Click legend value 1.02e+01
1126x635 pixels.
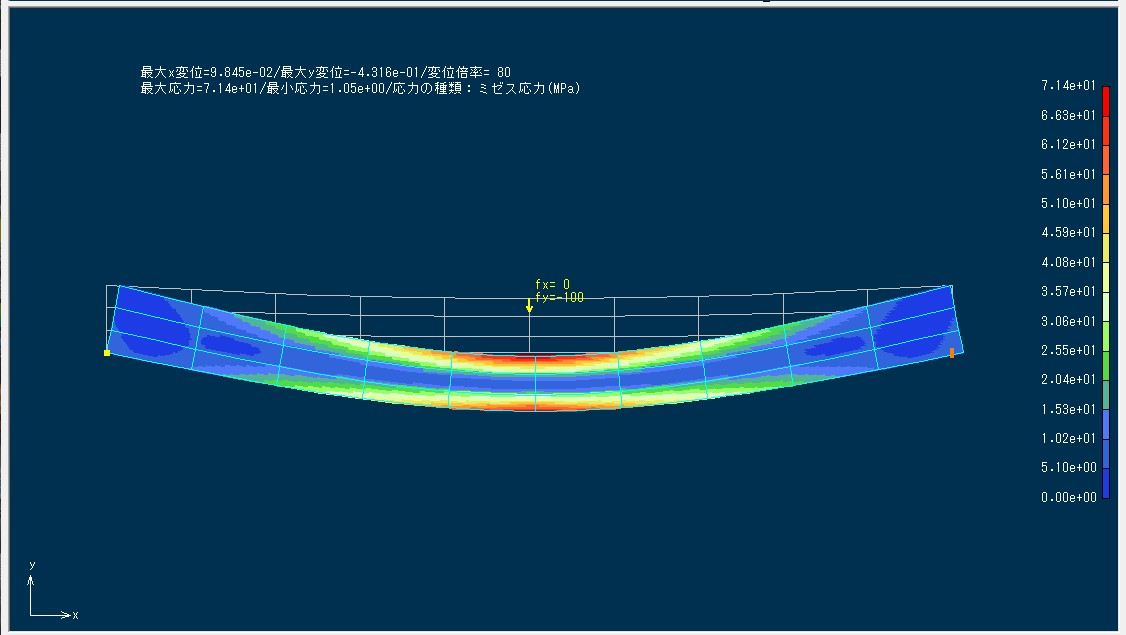[1069, 438]
